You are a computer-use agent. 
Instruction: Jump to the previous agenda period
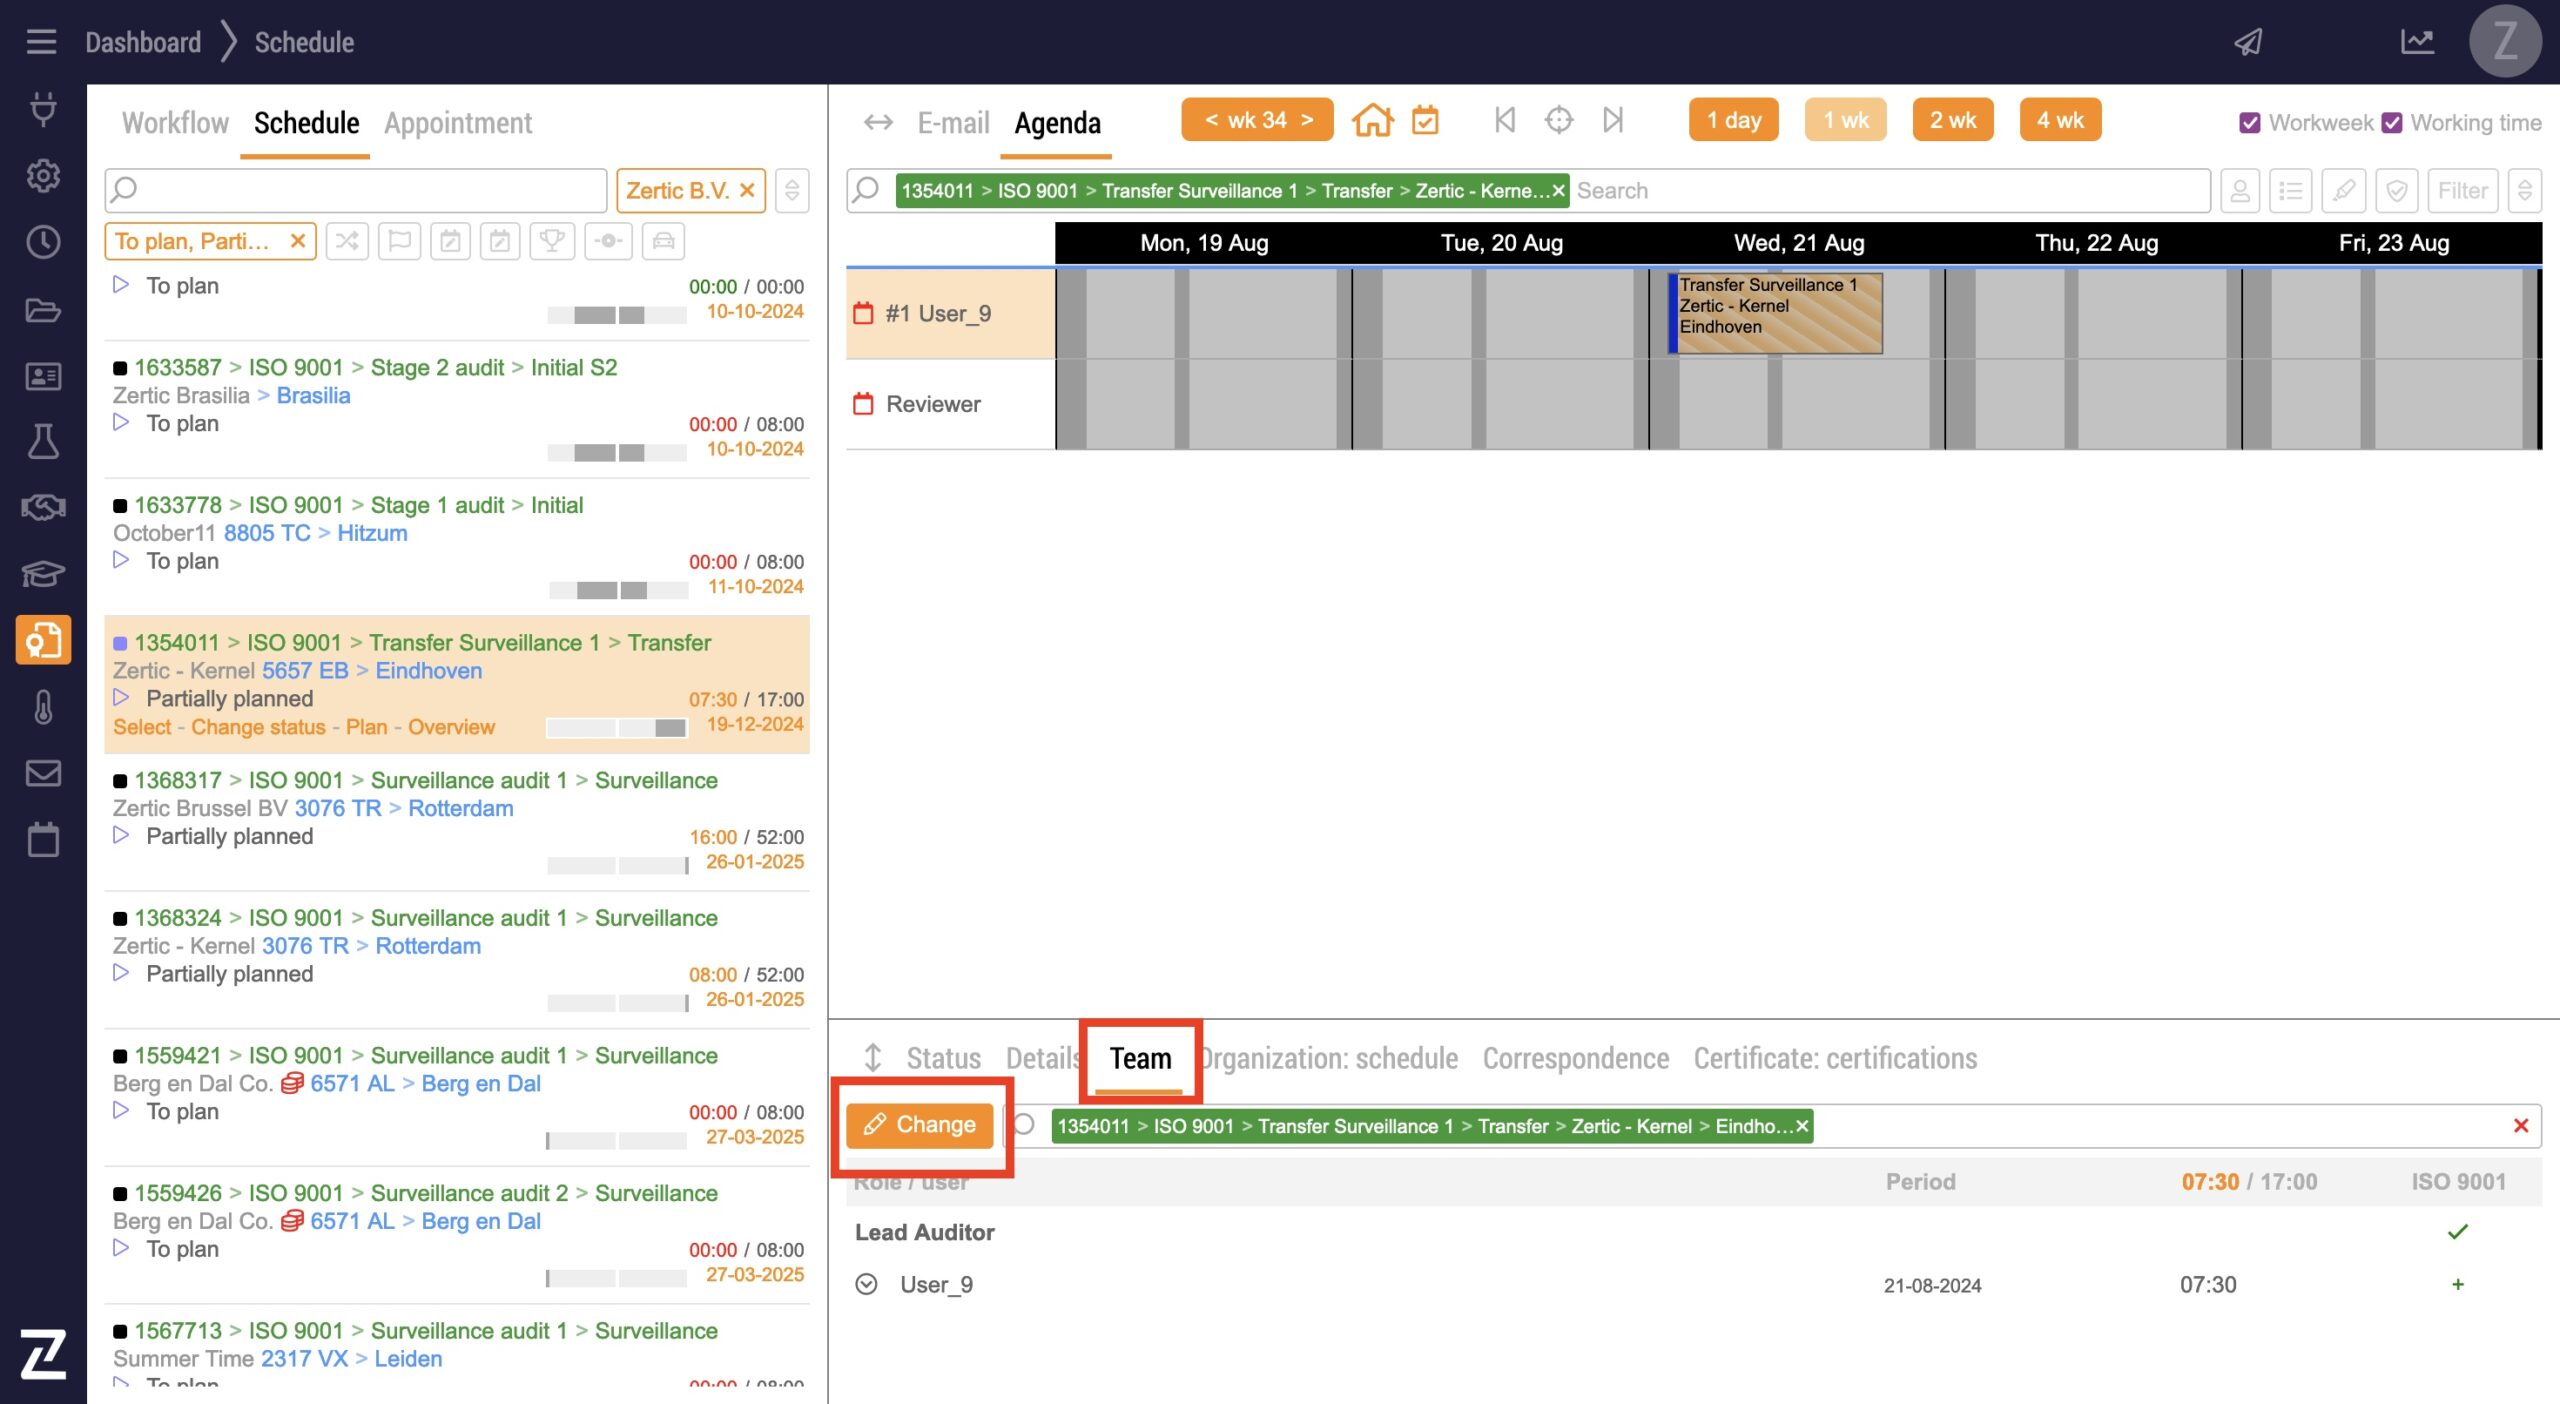[x=1504, y=121]
